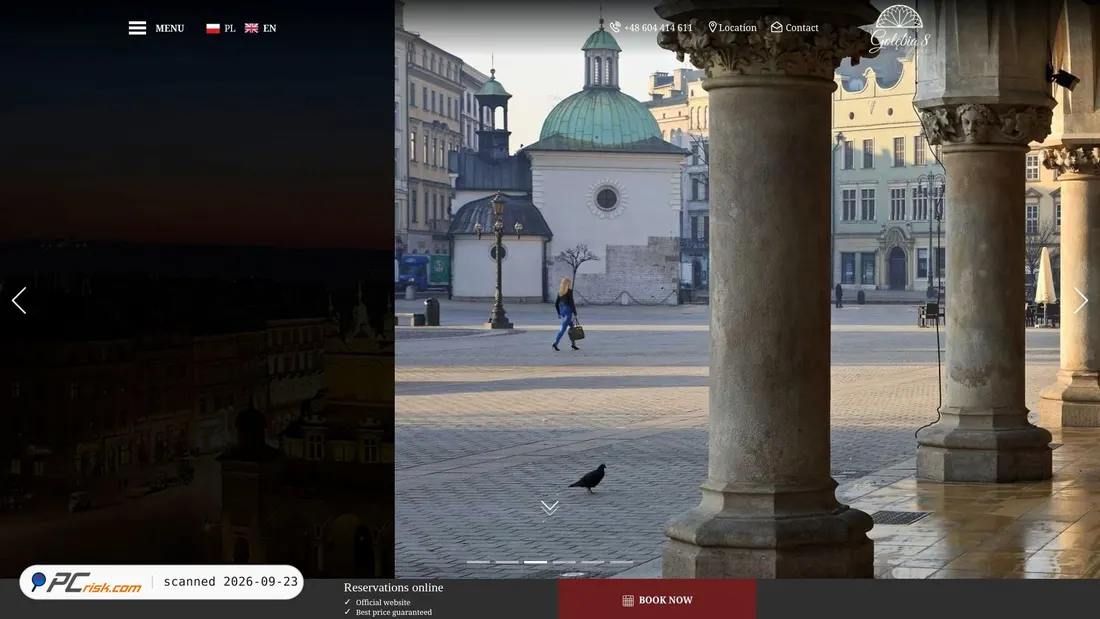Jump to the fourth slide indicator
The height and width of the screenshot is (619, 1100).
(x=564, y=562)
